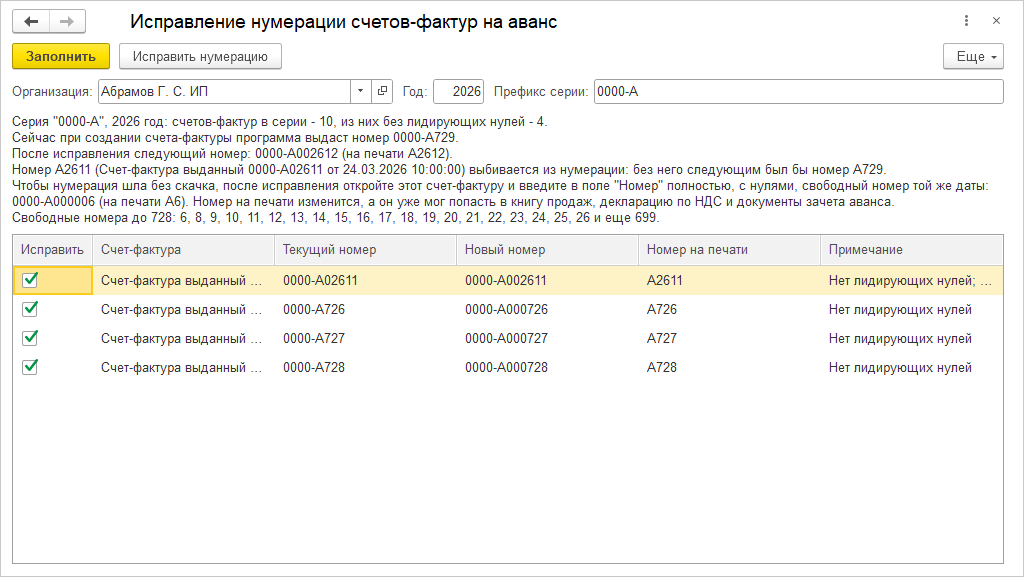Click the note cell in the A2611 row
The image size is (1024, 577).
point(912,281)
